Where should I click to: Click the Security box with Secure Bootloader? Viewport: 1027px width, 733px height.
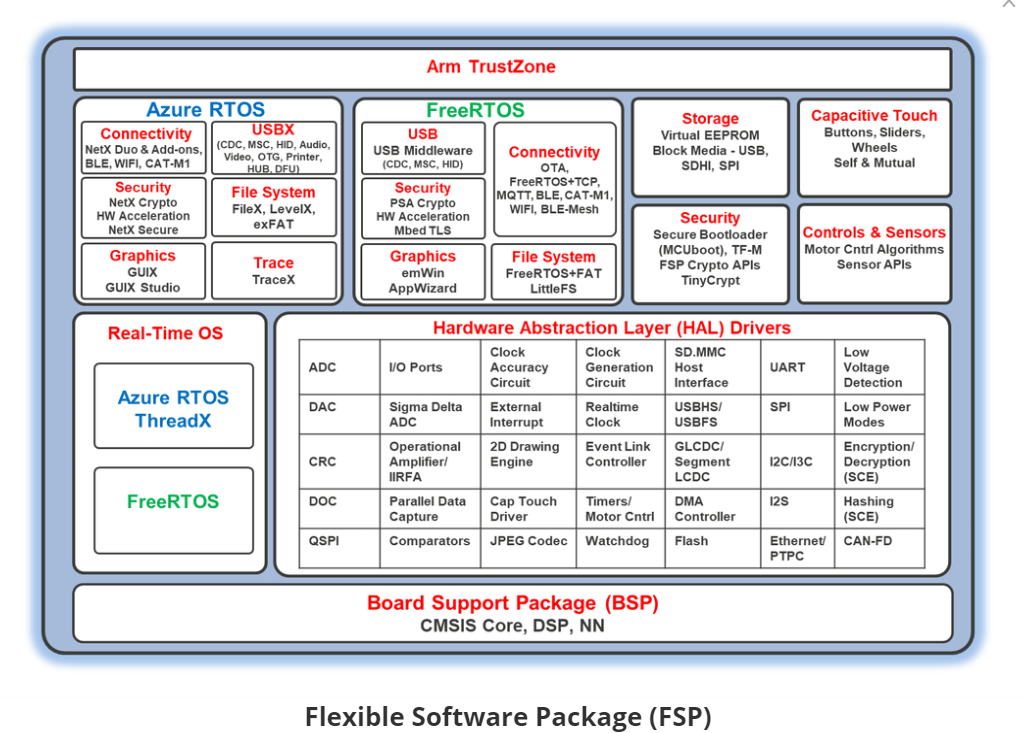click(x=711, y=254)
